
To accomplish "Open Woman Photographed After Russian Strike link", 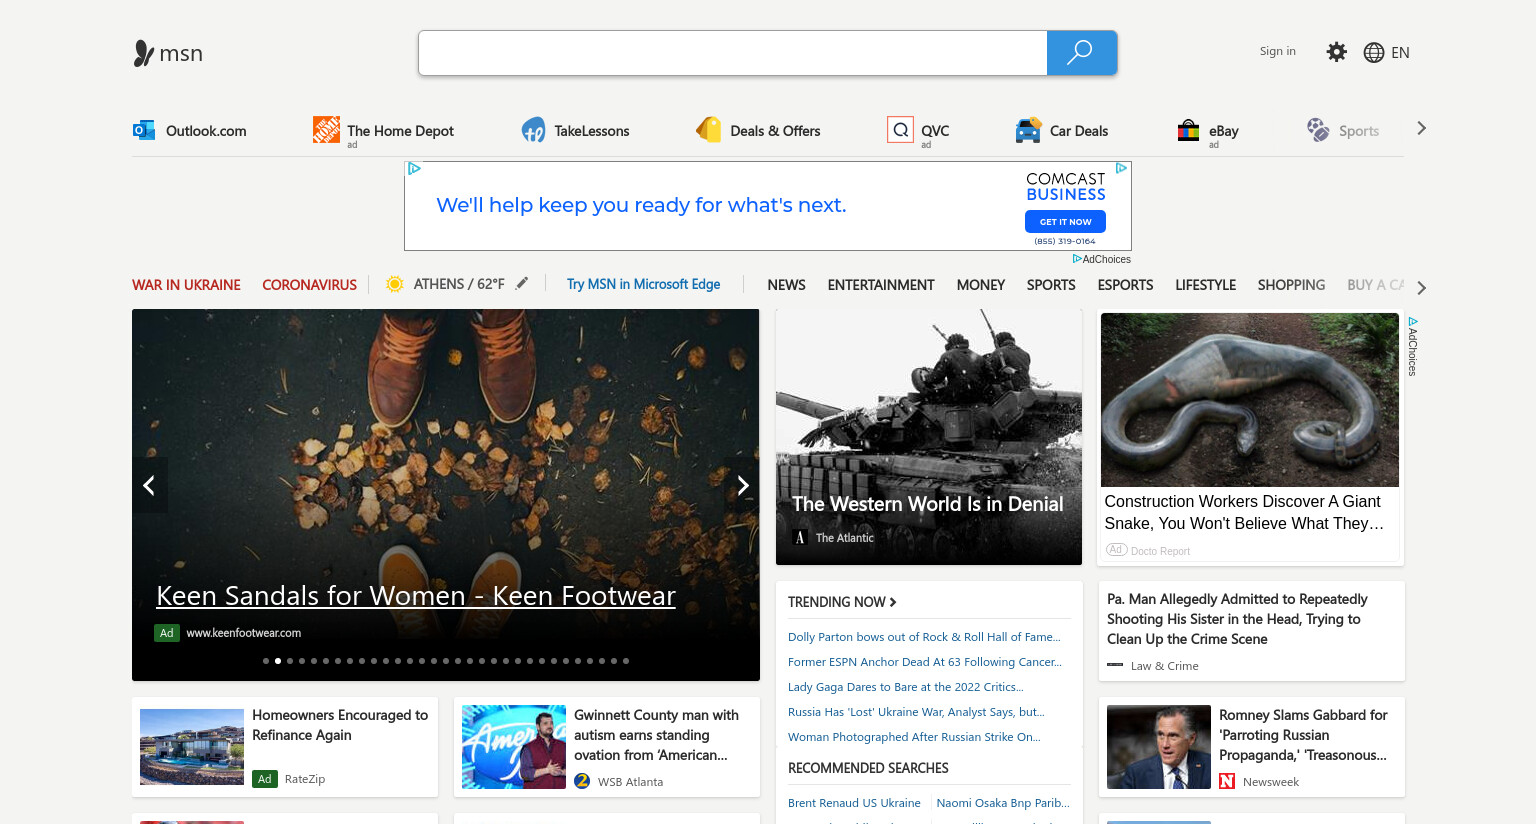I will (x=914, y=737).
